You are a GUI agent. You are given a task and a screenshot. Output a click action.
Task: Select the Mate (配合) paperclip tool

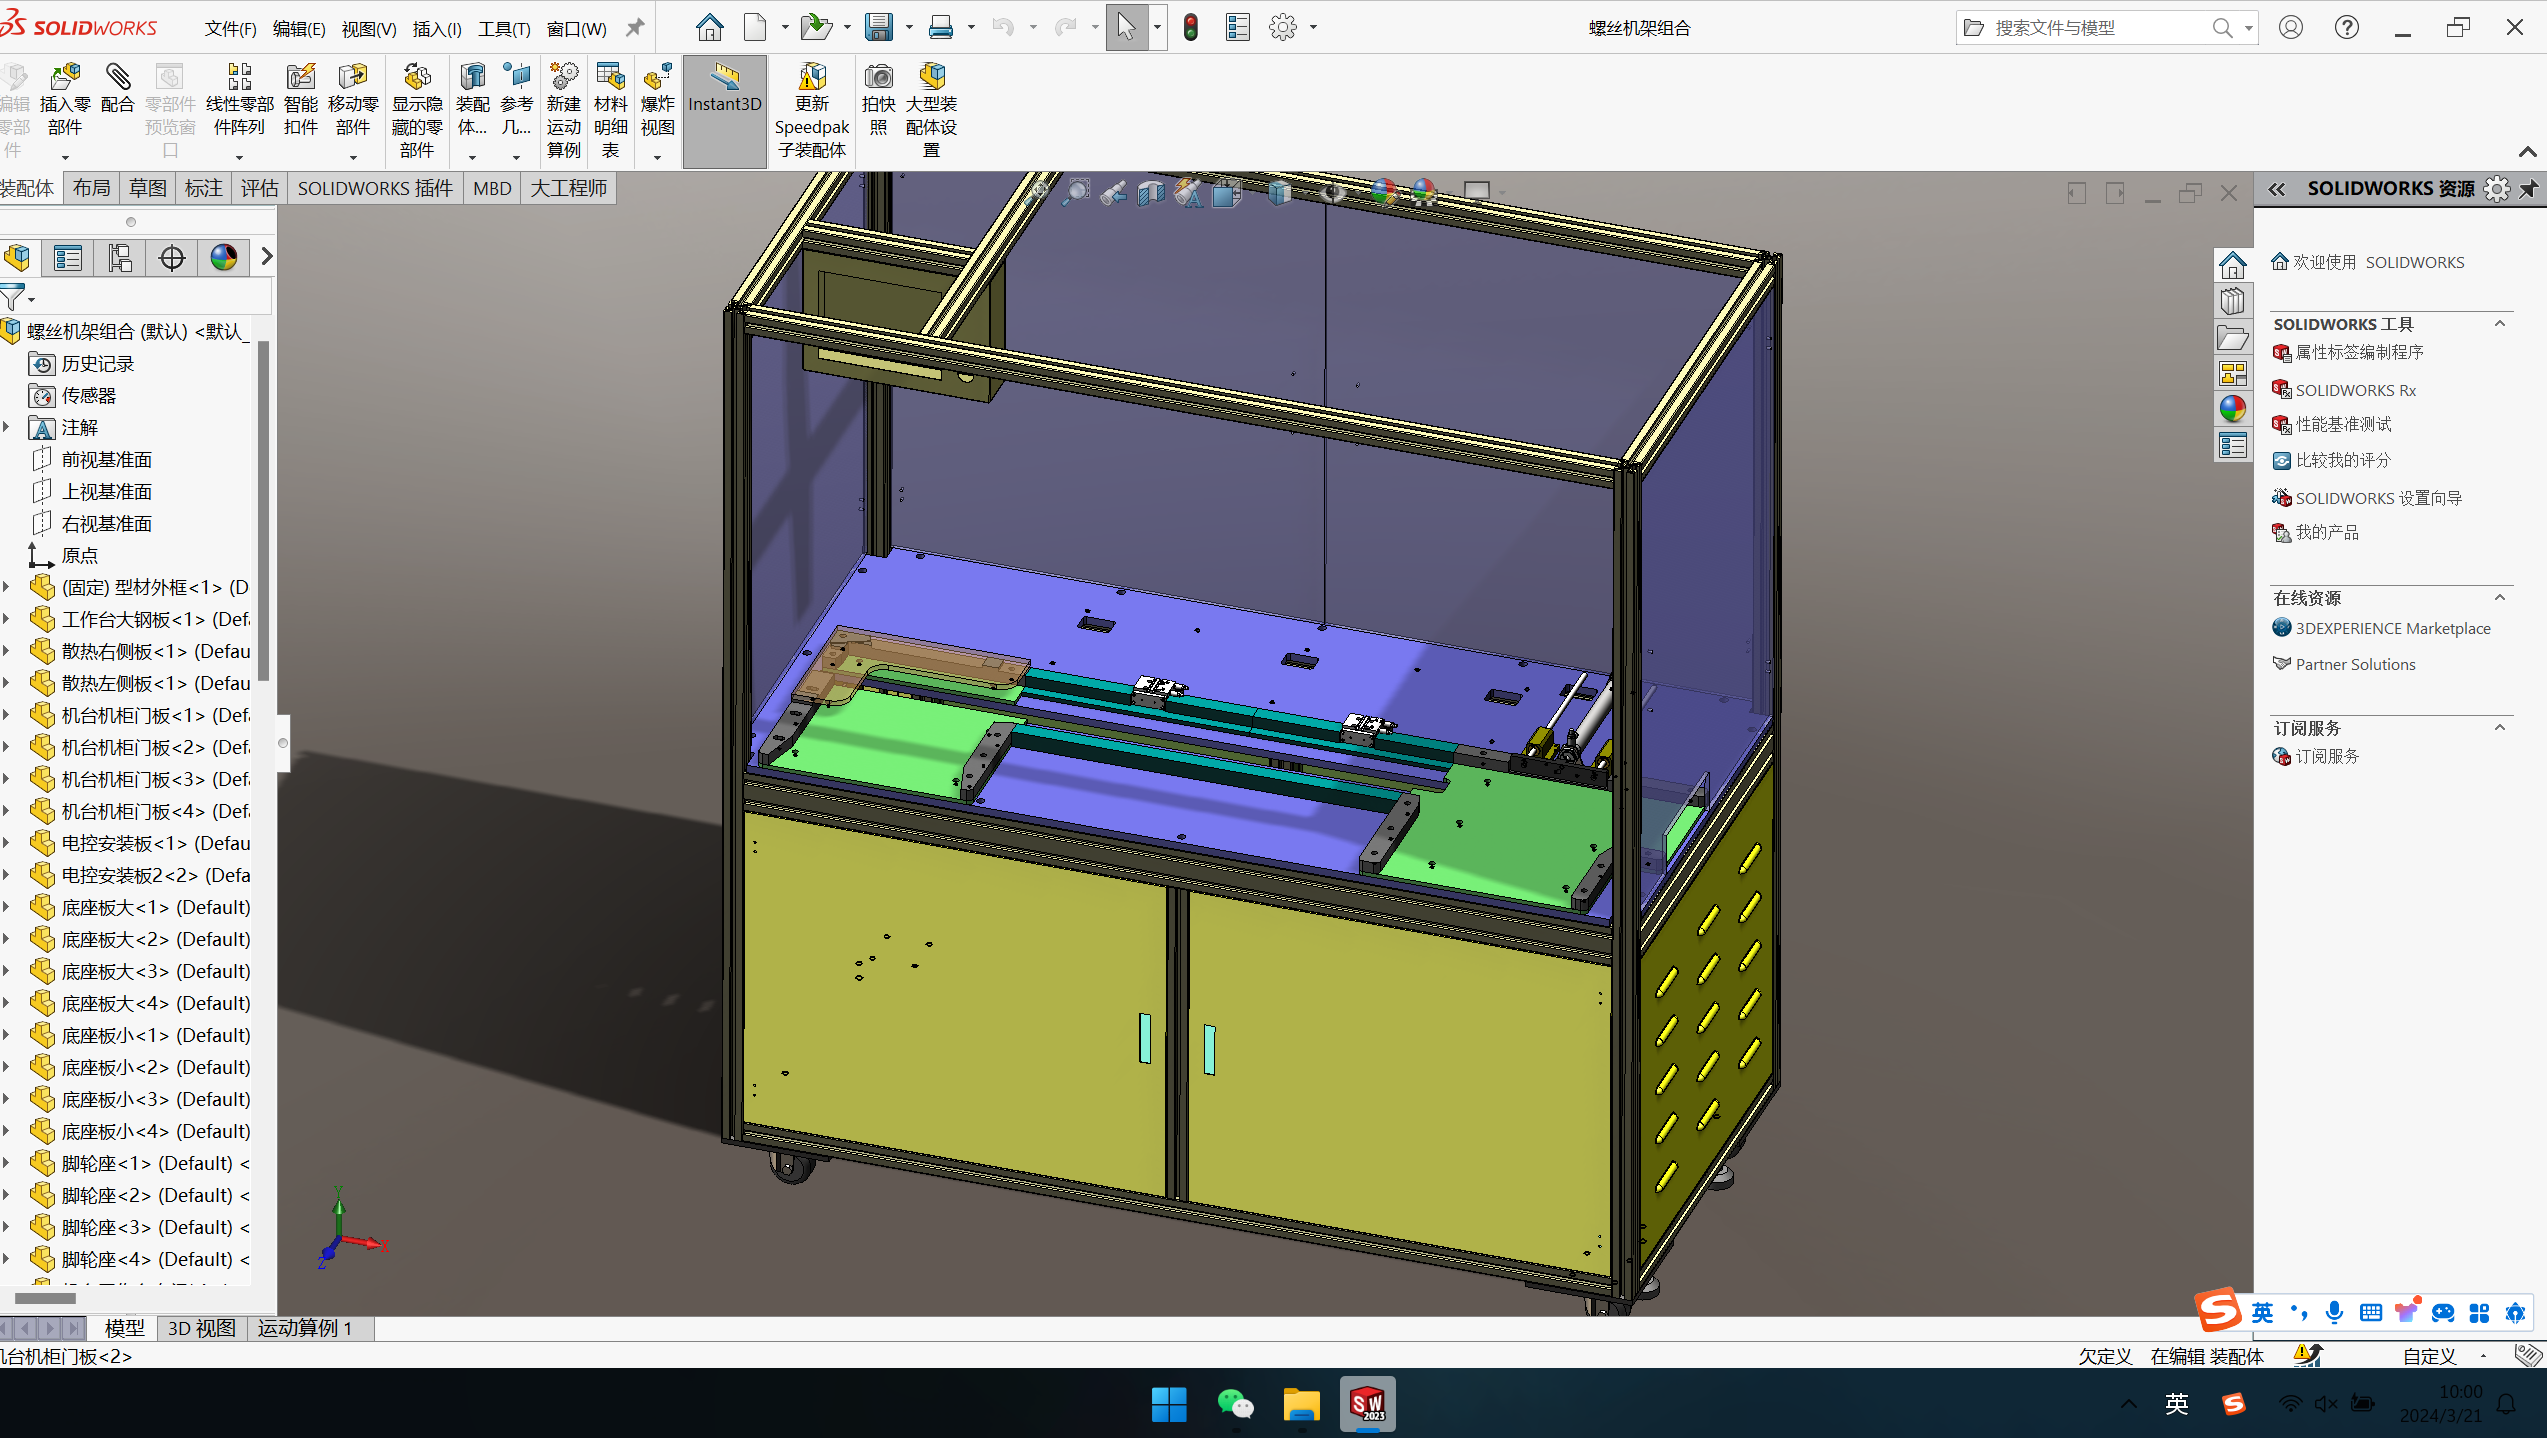click(118, 78)
